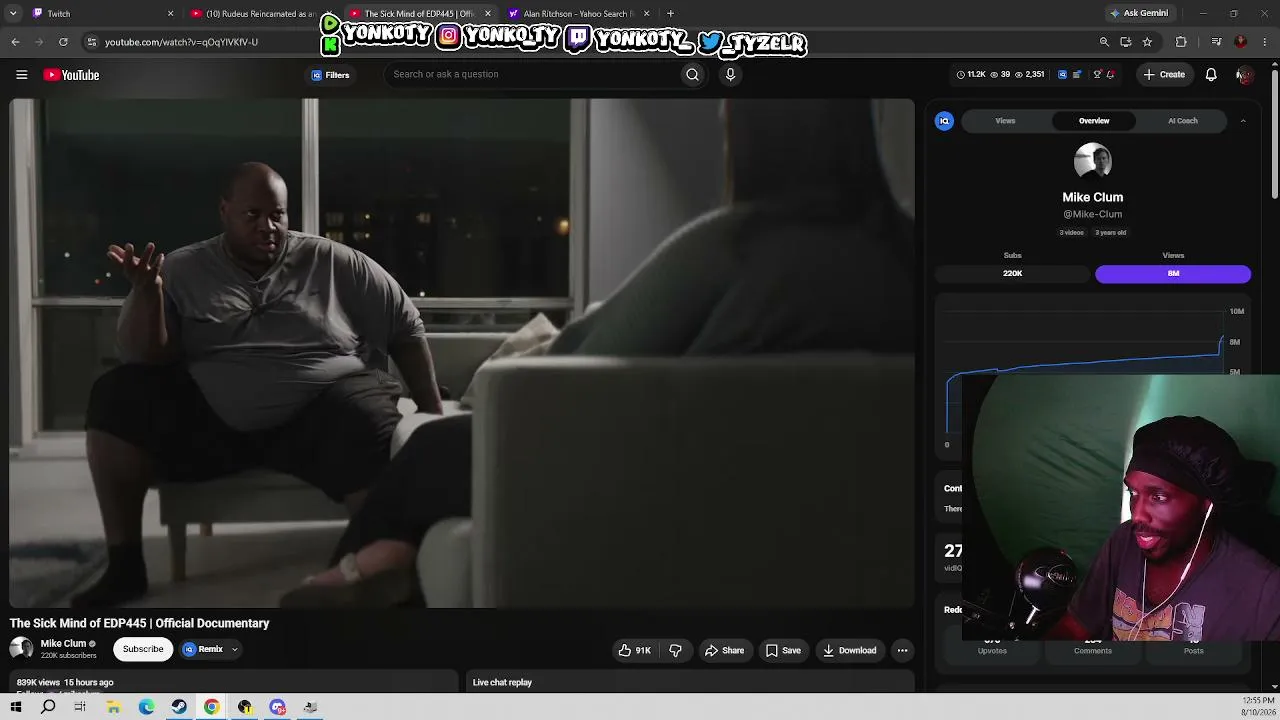The image size is (1280, 720).
Task: Click the Mike Clum profile picture in vidIQ panel
Action: (x=1092, y=162)
